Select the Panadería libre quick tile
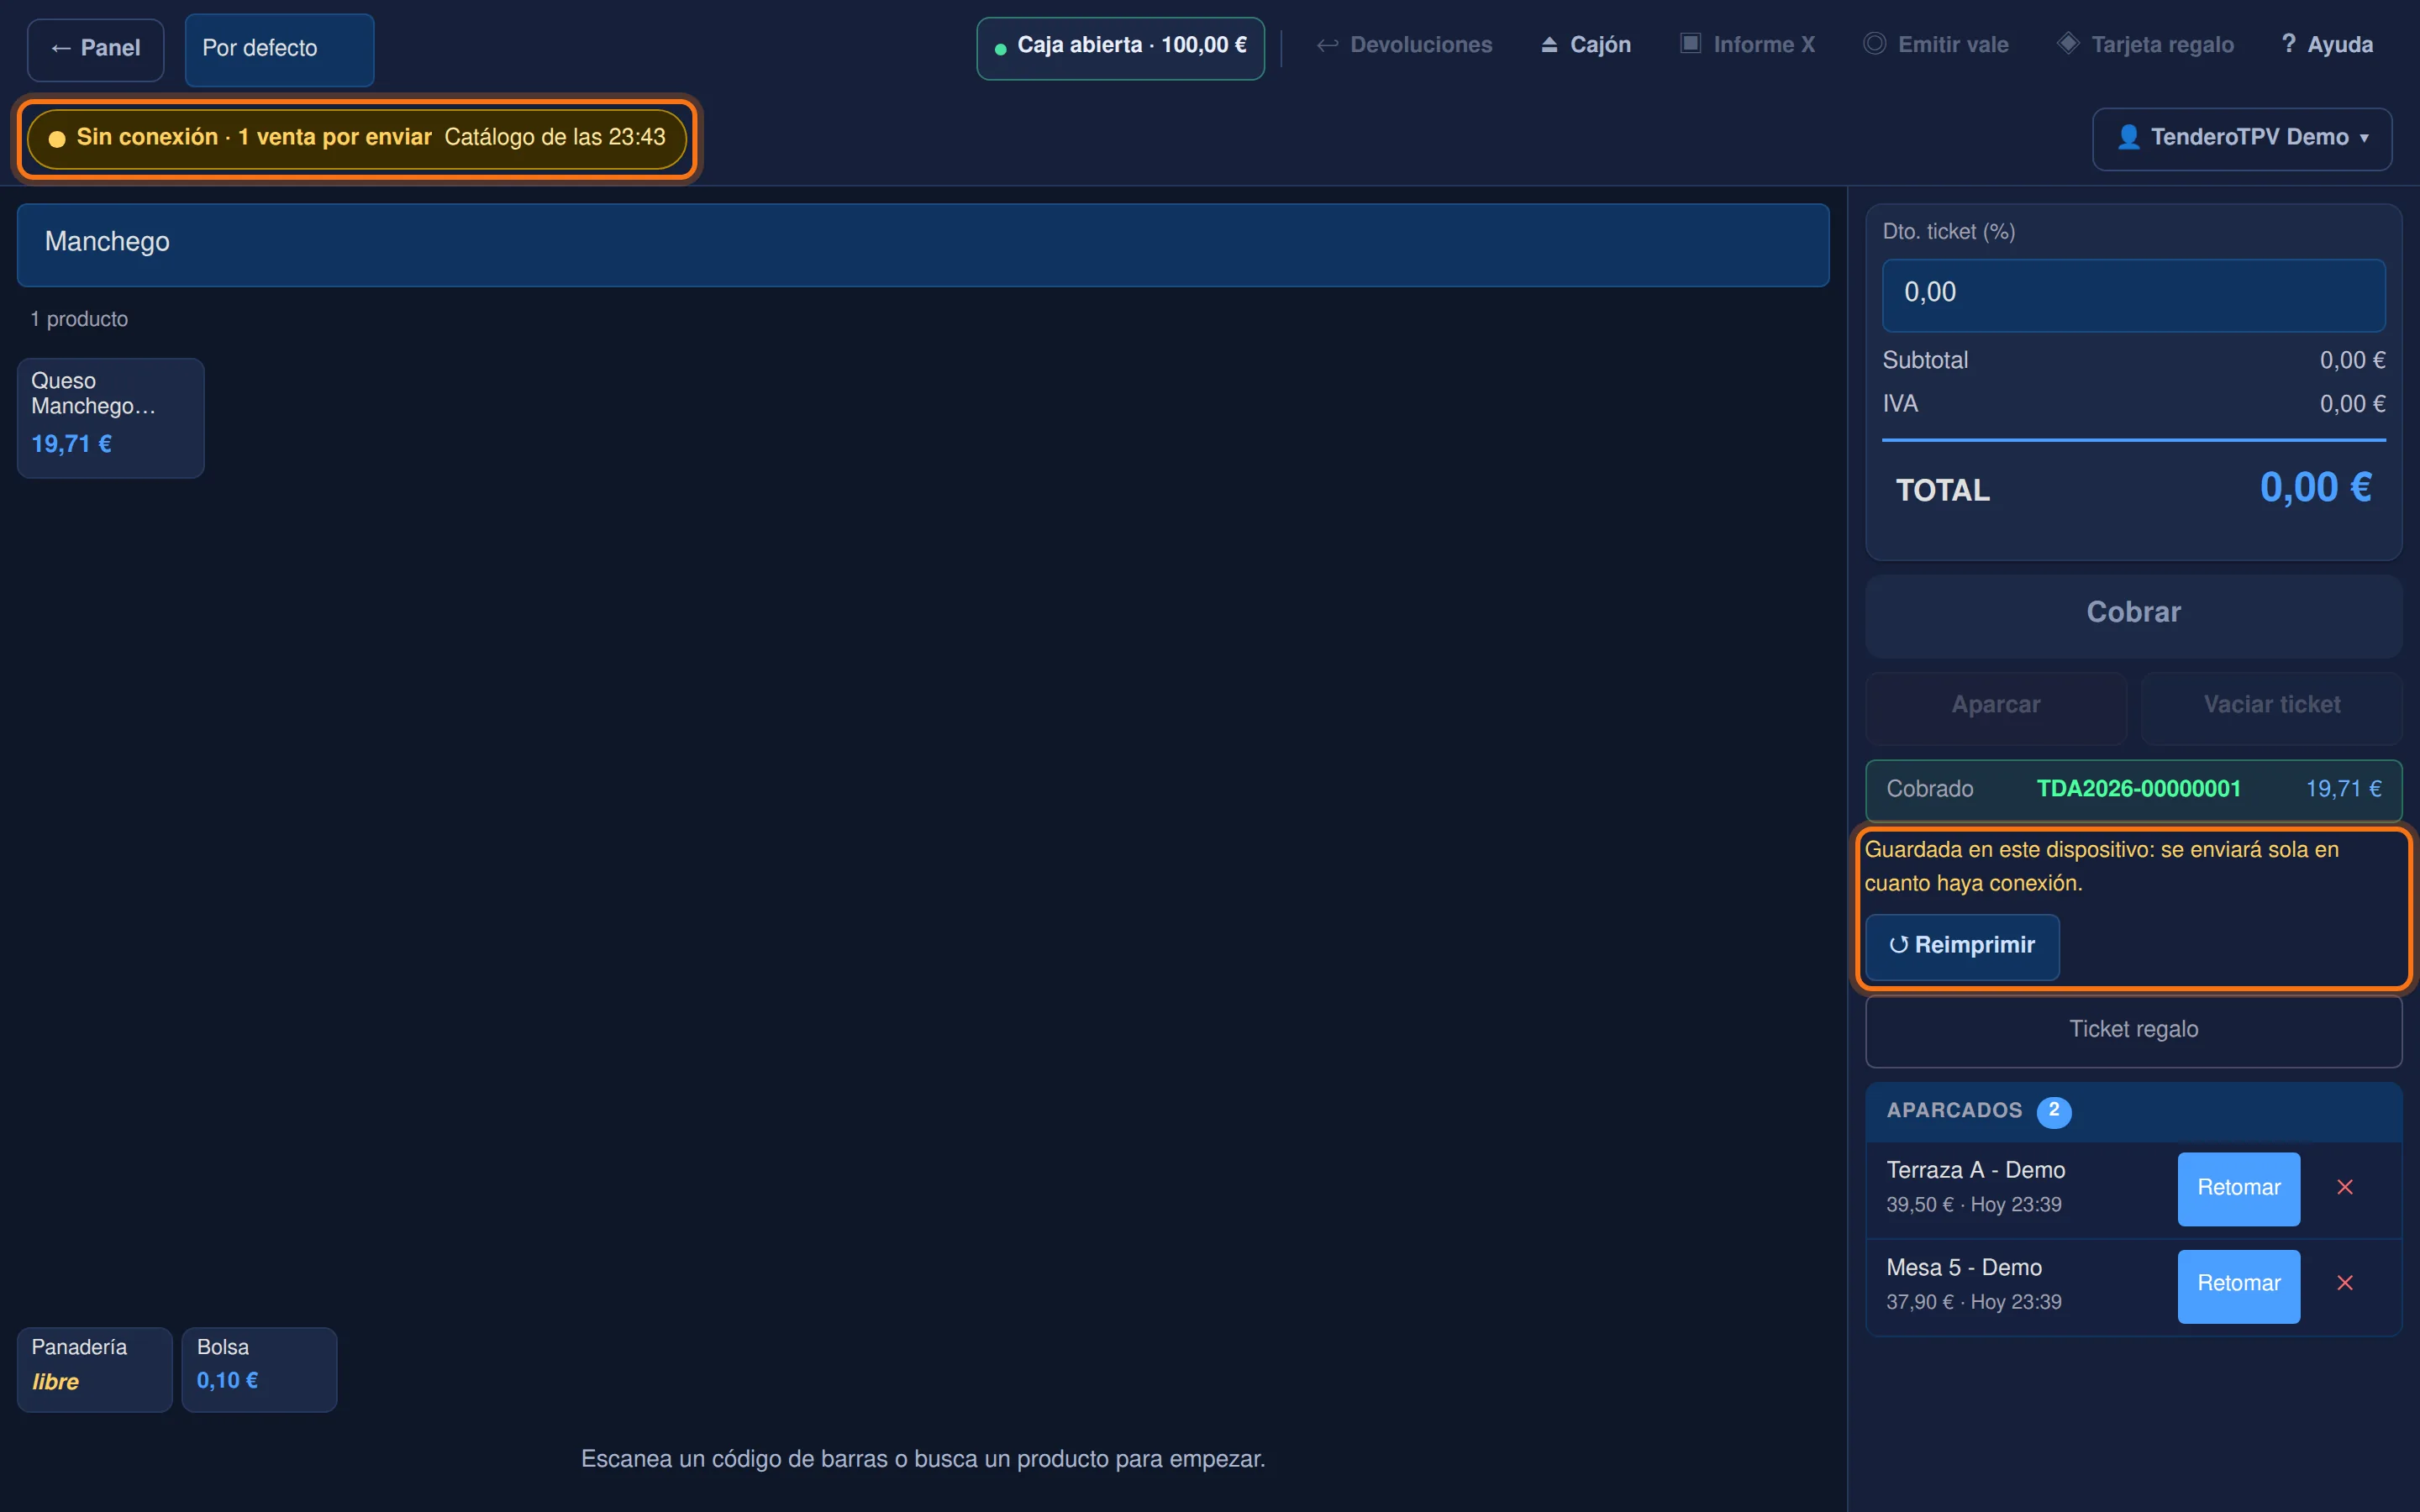The width and height of the screenshot is (2420, 1512). 95,1369
